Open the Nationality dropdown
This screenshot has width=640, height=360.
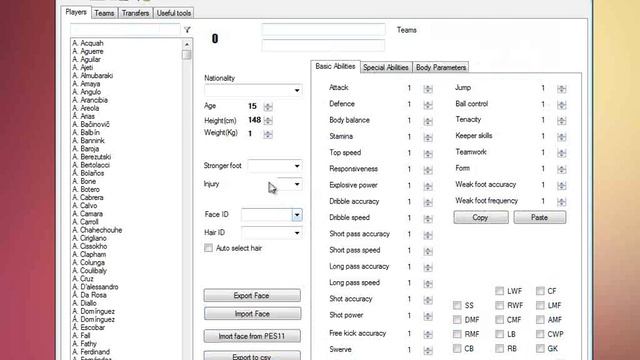(x=297, y=90)
